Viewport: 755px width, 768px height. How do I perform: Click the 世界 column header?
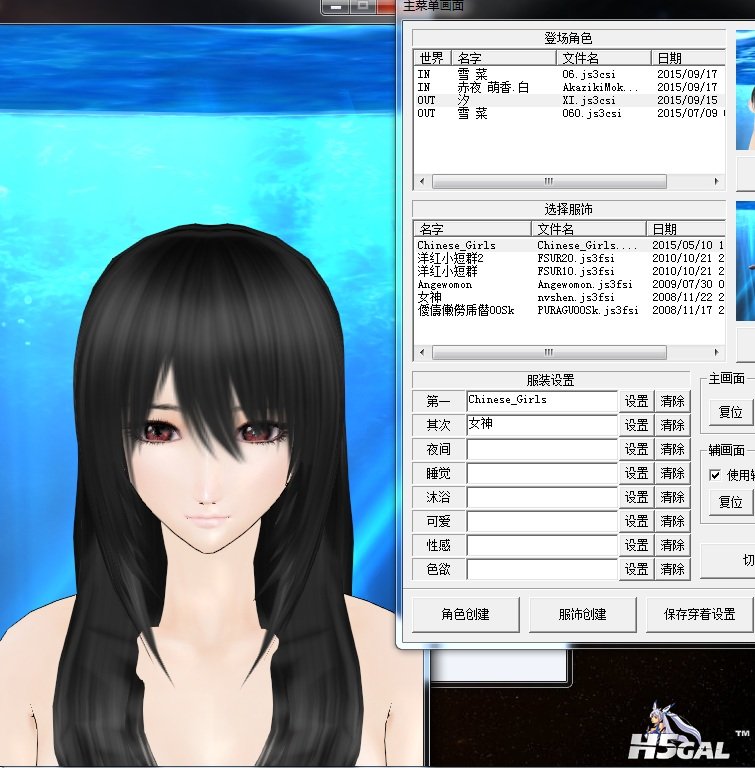[432, 58]
